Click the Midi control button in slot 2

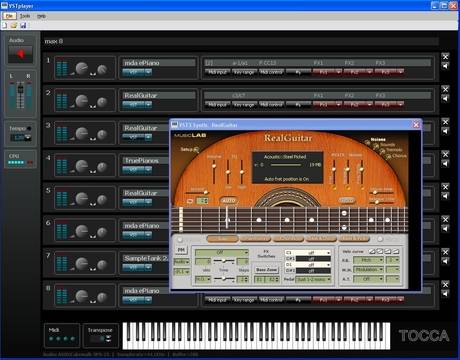pyautogui.click(x=272, y=104)
